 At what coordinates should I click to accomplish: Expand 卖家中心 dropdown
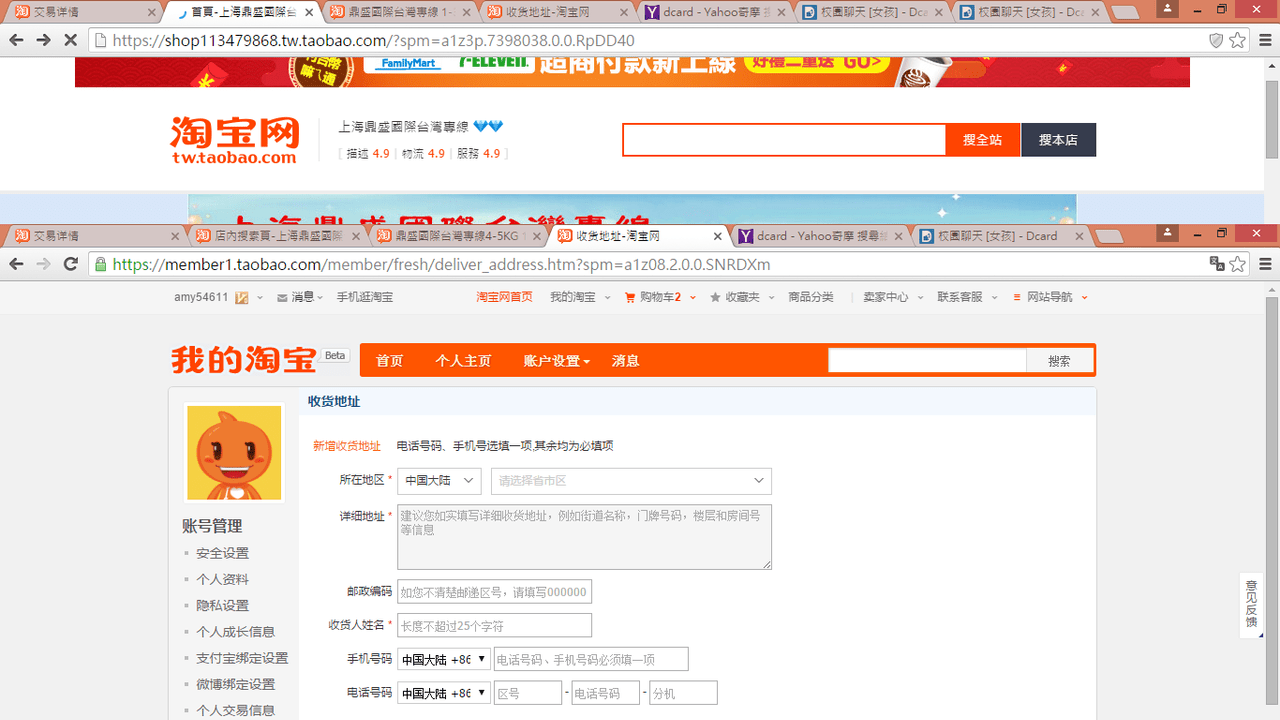(x=893, y=297)
